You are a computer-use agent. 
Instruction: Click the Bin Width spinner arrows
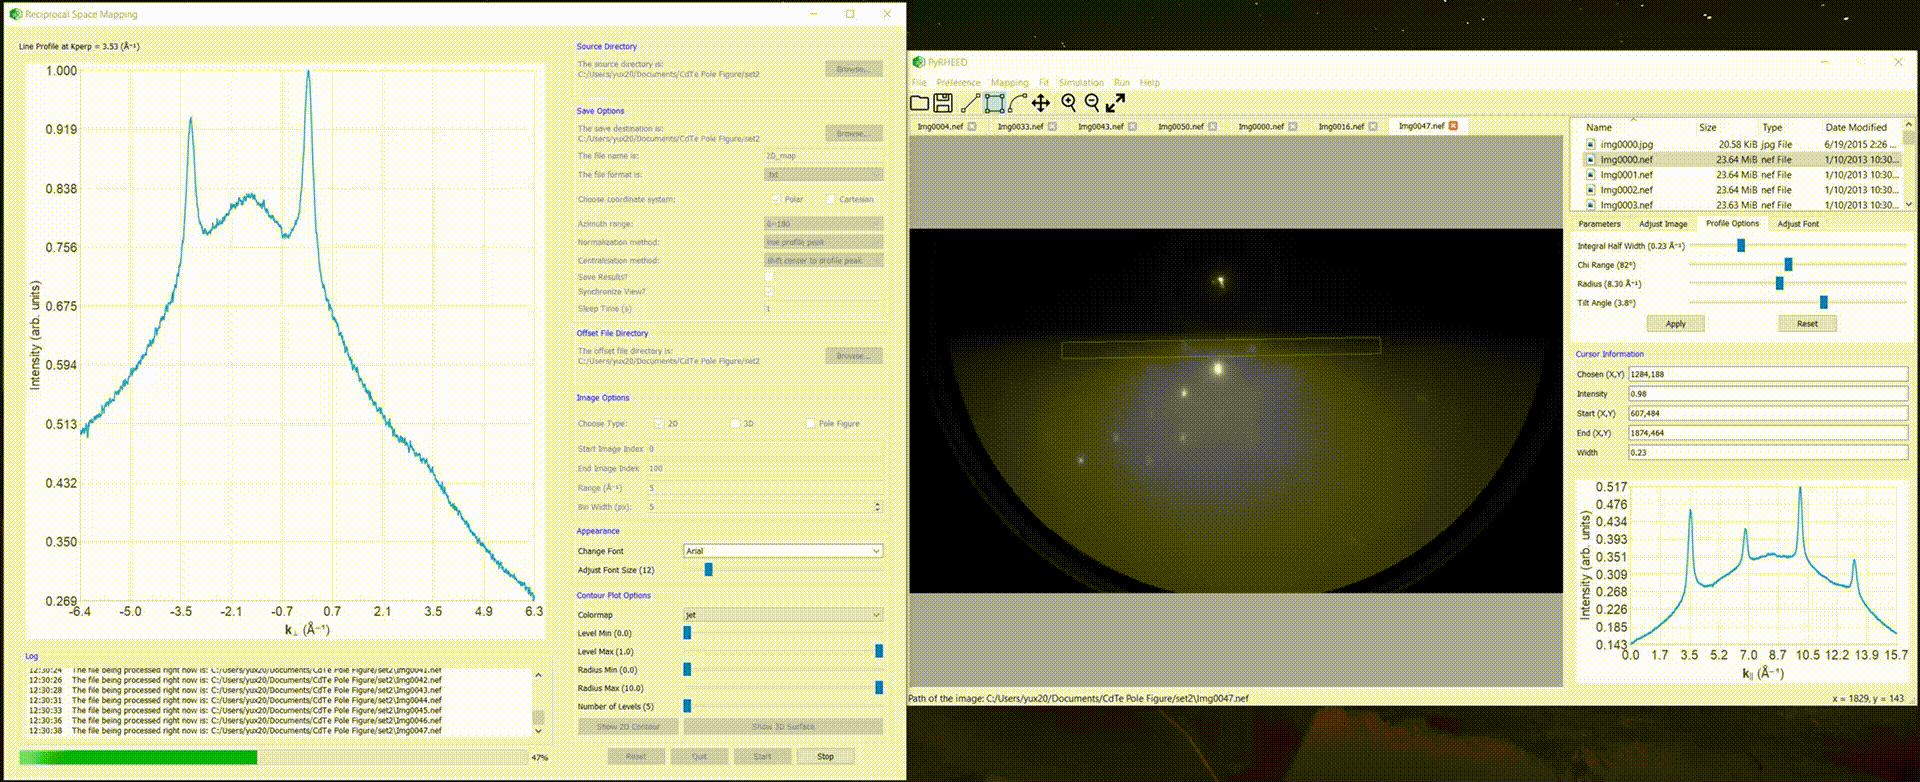click(x=877, y=507)
